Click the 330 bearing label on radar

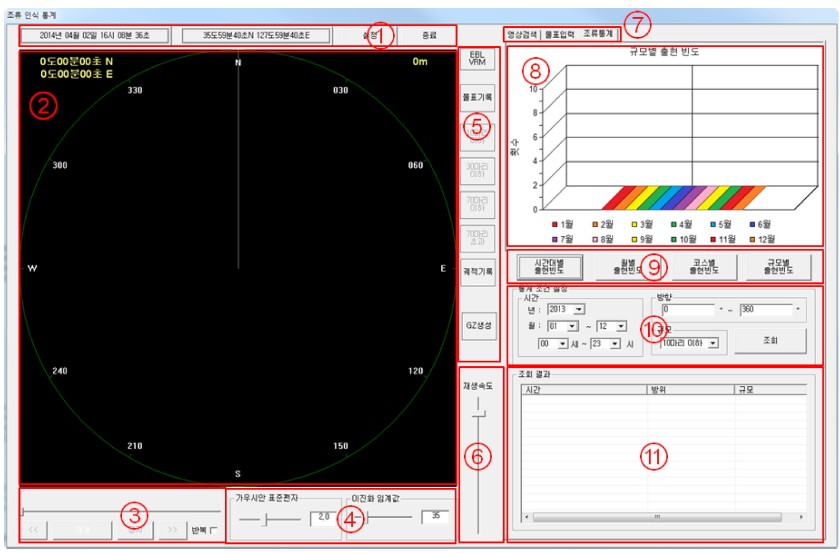pyautogui.click(x=135, y=90)
